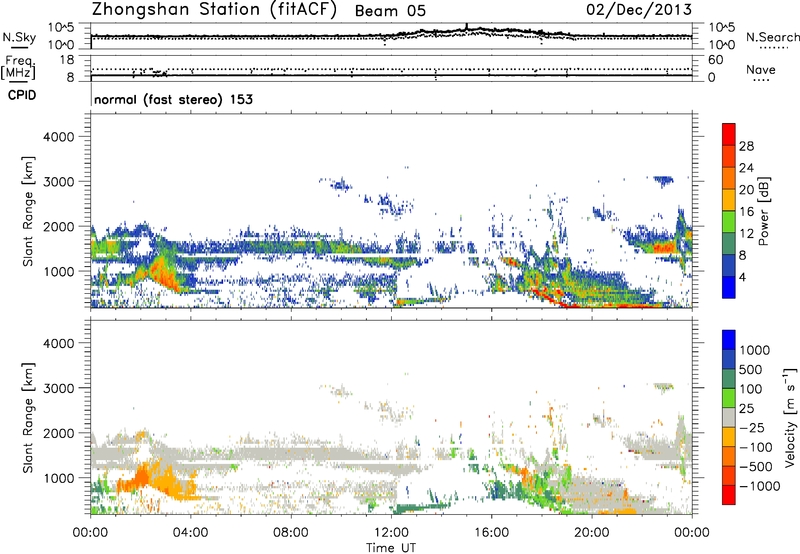
Task: Click the 'Beam 05' label
Action: (390, 11)
